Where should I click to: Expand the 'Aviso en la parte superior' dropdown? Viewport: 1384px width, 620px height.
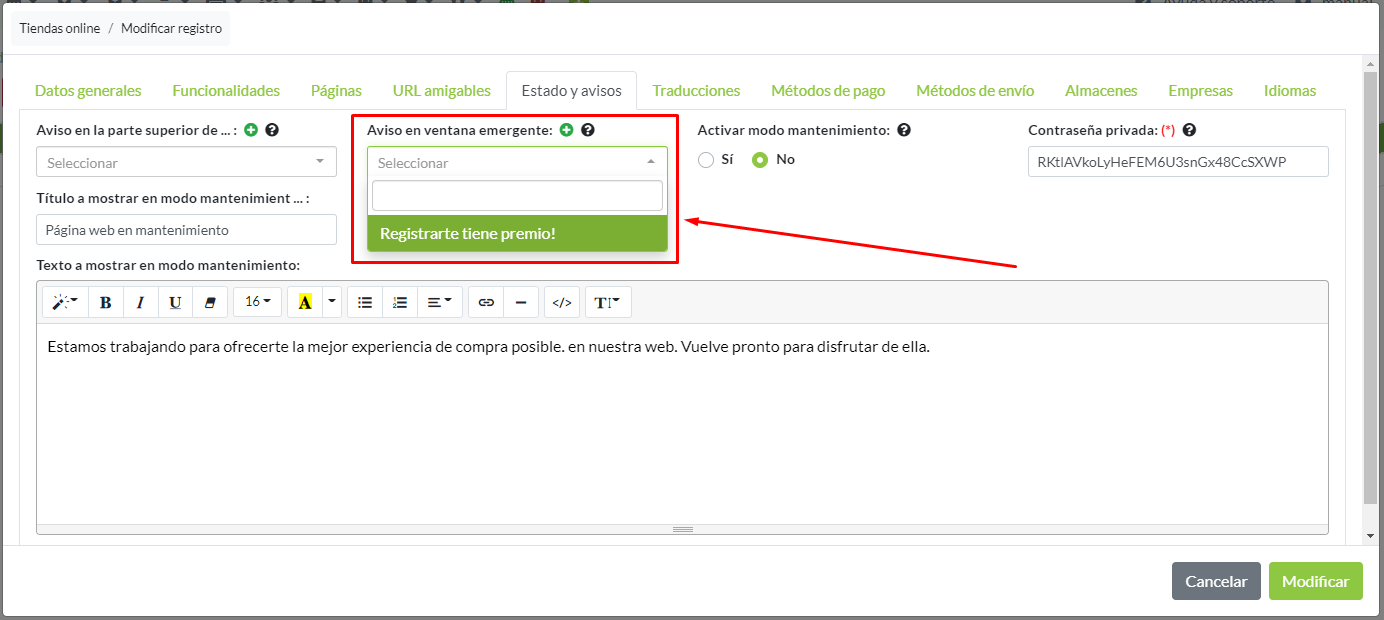click(186, 162)
